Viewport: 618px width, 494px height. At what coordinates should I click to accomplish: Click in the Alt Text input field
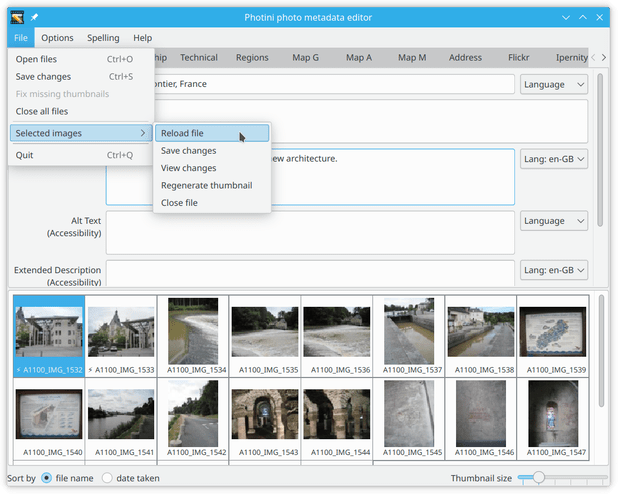(x=310, y=233)
